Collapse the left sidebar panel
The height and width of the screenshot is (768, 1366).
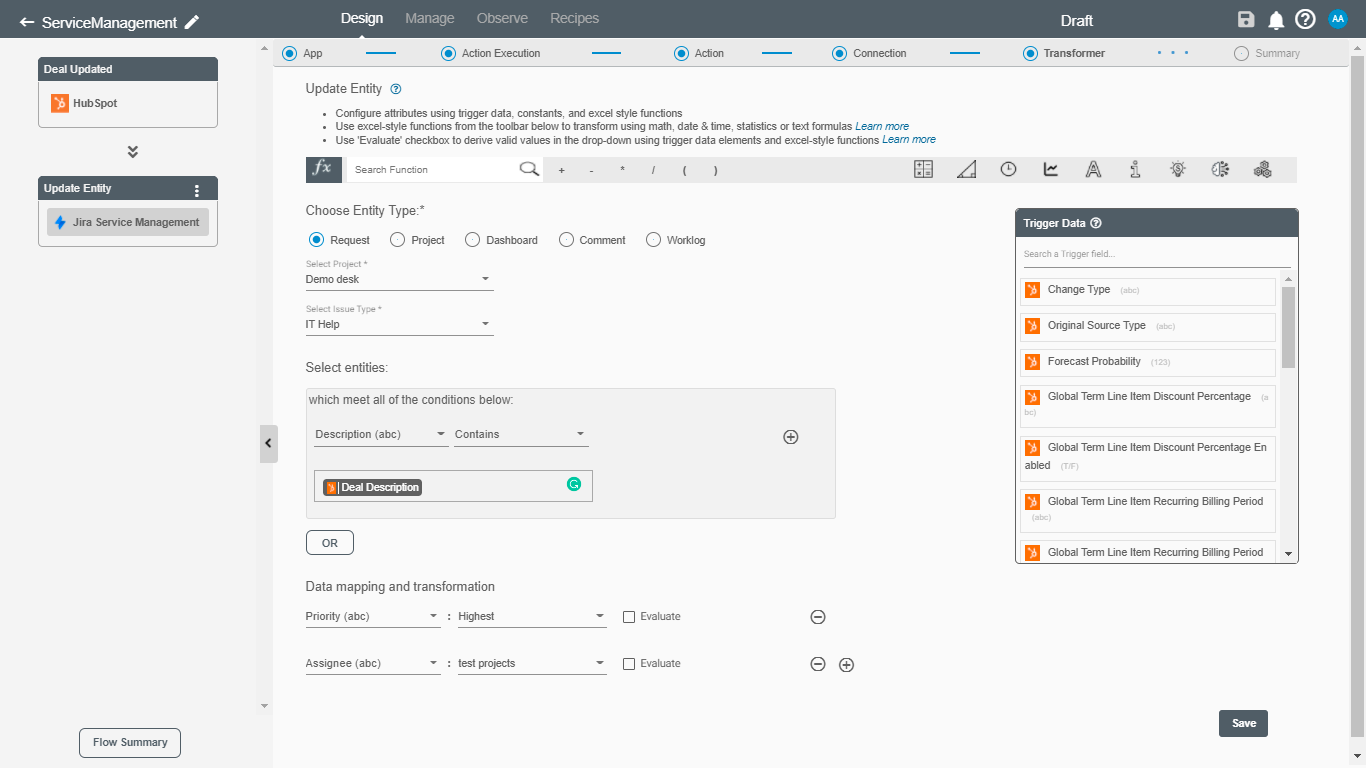click(x=268, y=443)
